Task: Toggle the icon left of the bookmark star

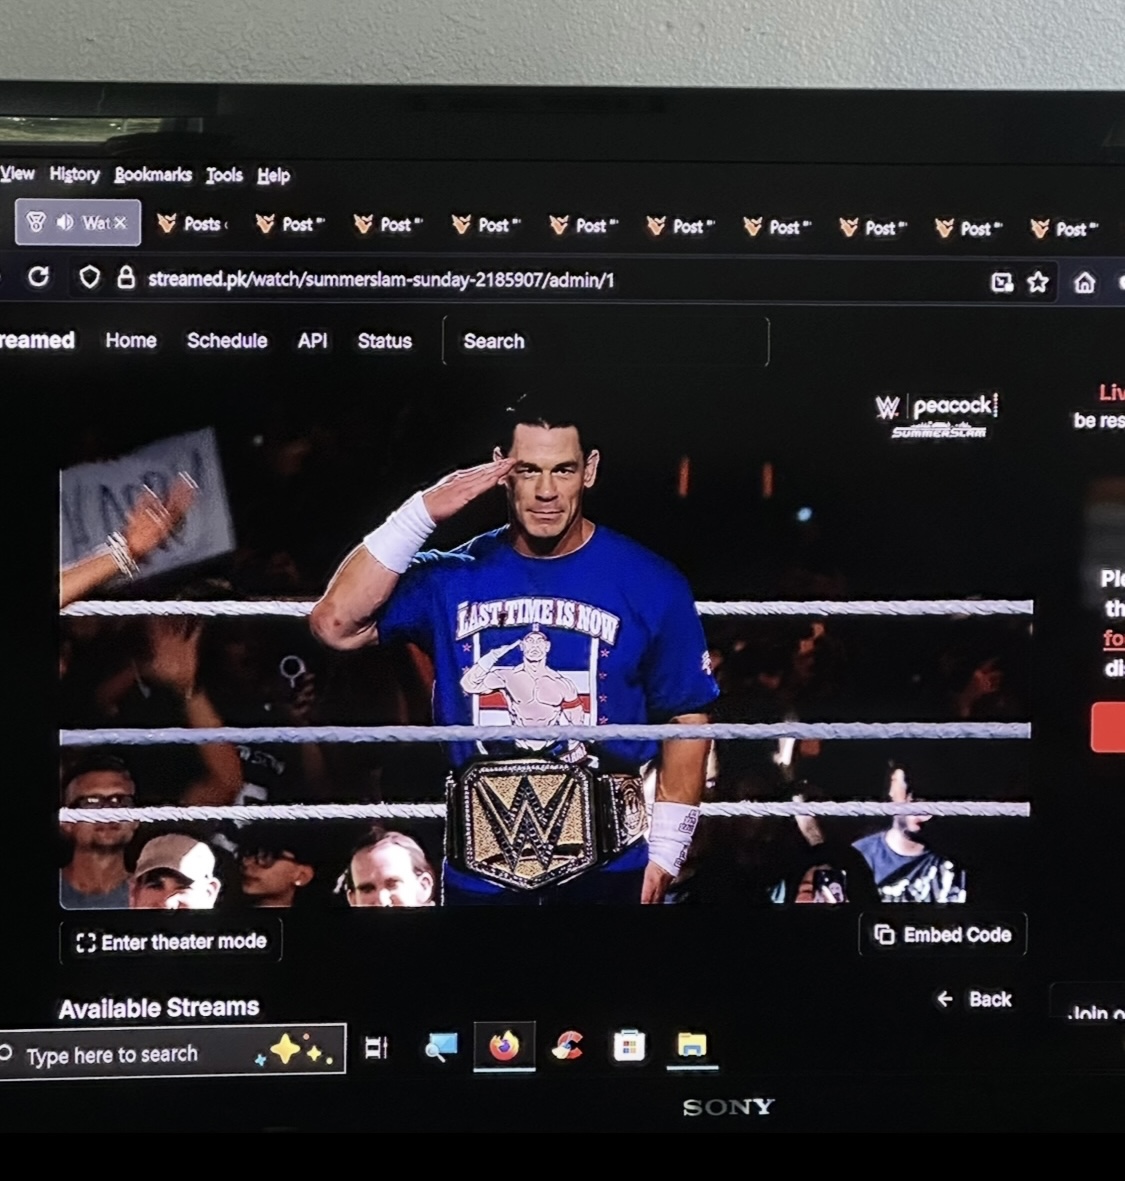Action: click(1001, 282)
